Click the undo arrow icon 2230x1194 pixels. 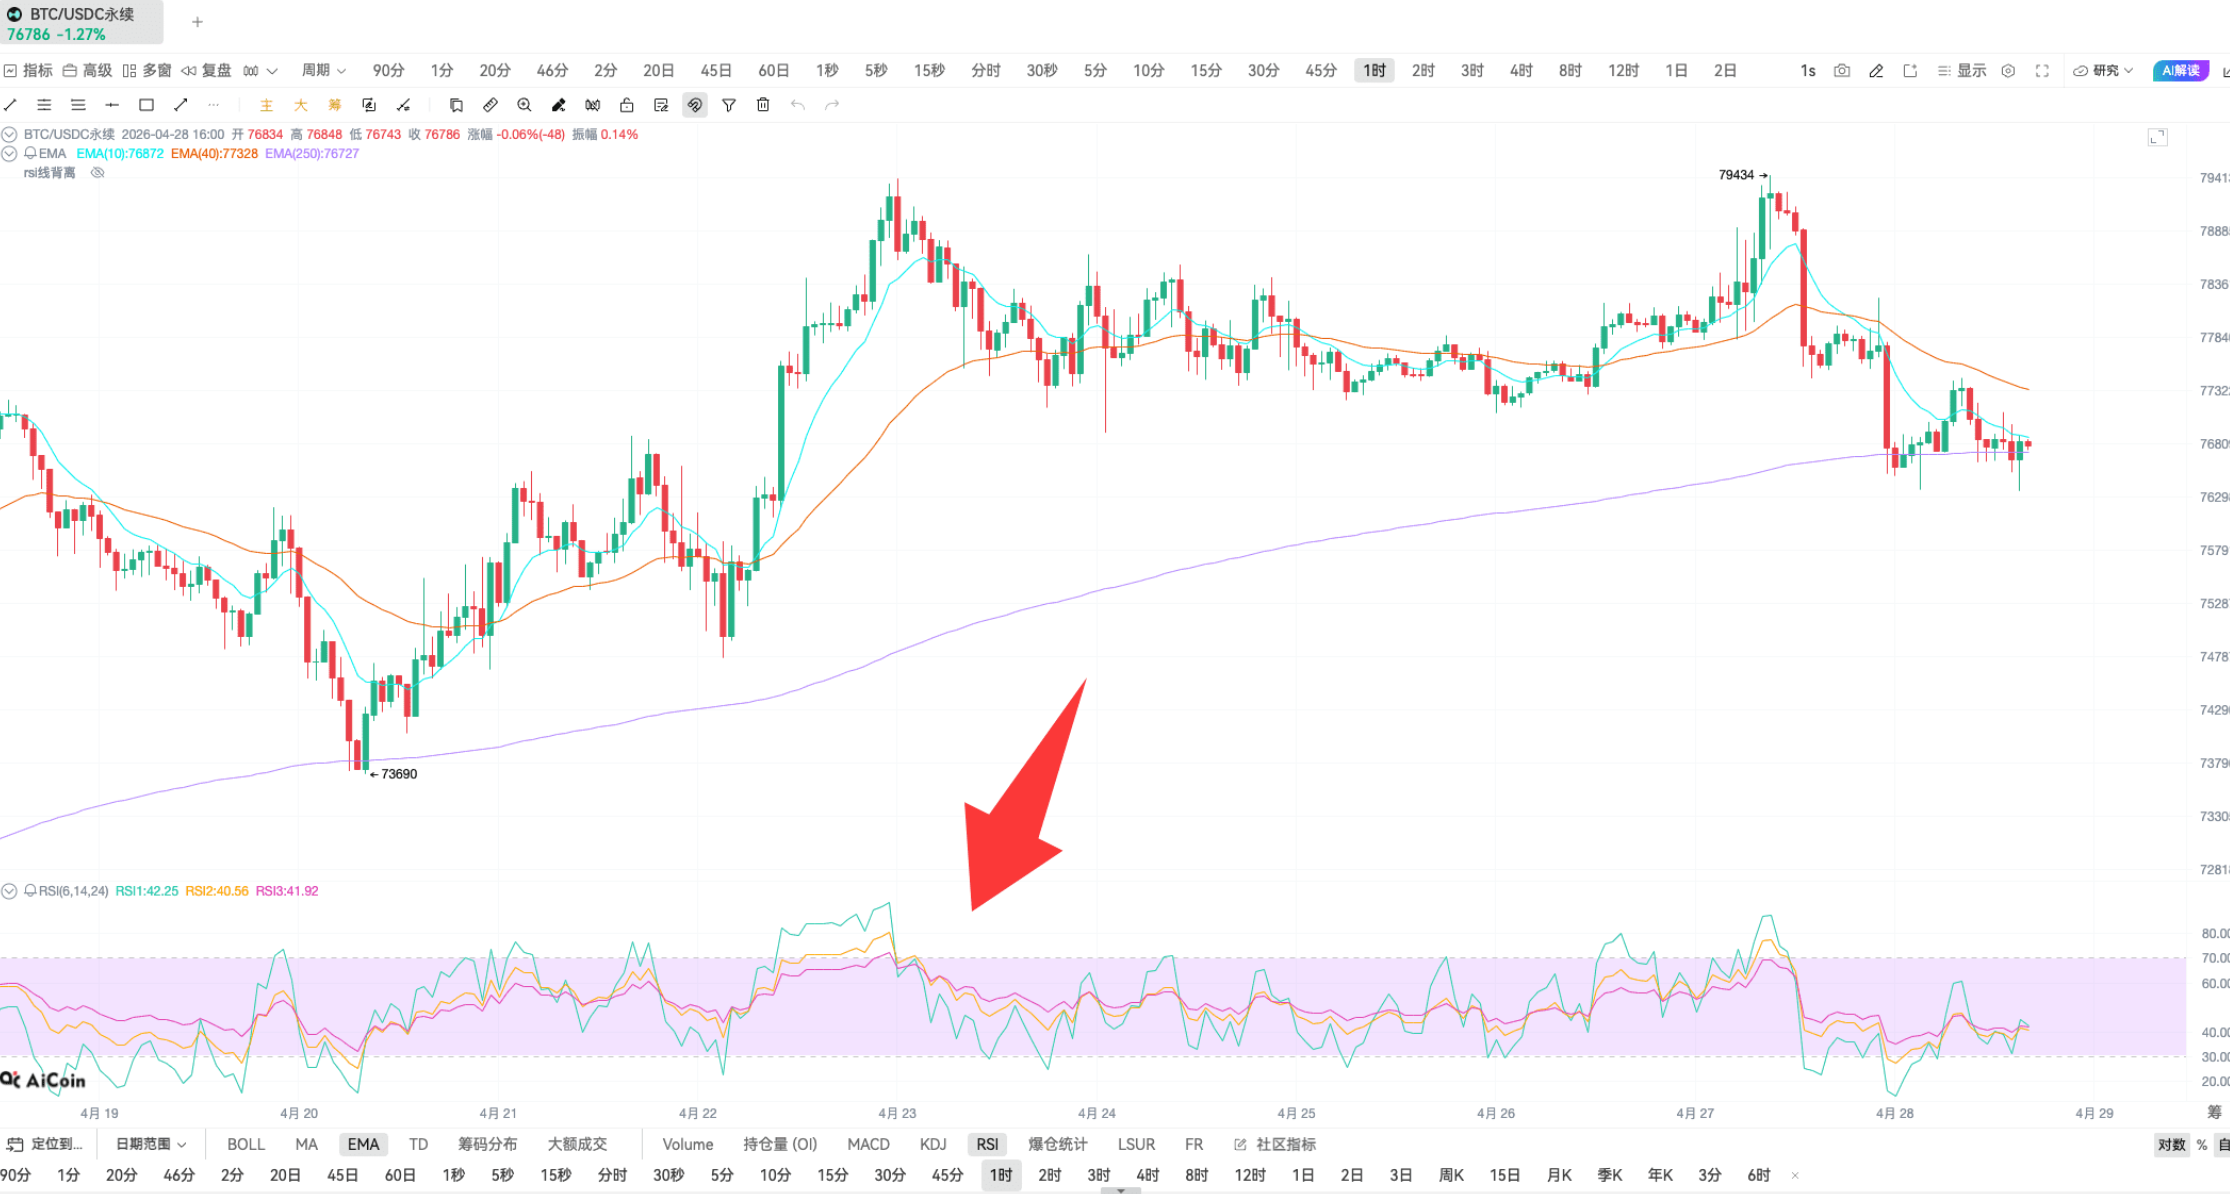pos(797,104)
